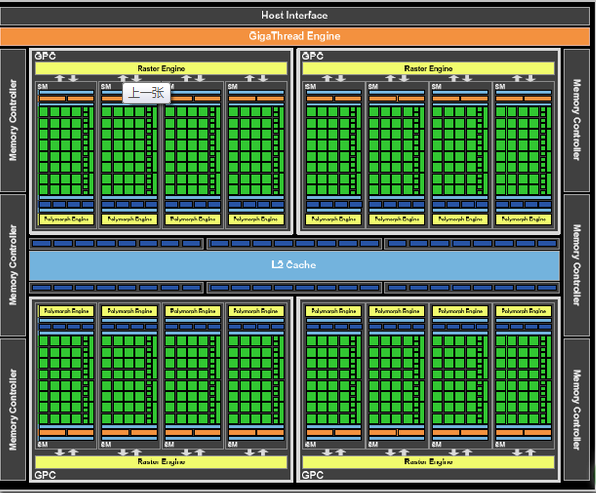Click the leftmost SM label in upper-left GPC

click(43, 87)
